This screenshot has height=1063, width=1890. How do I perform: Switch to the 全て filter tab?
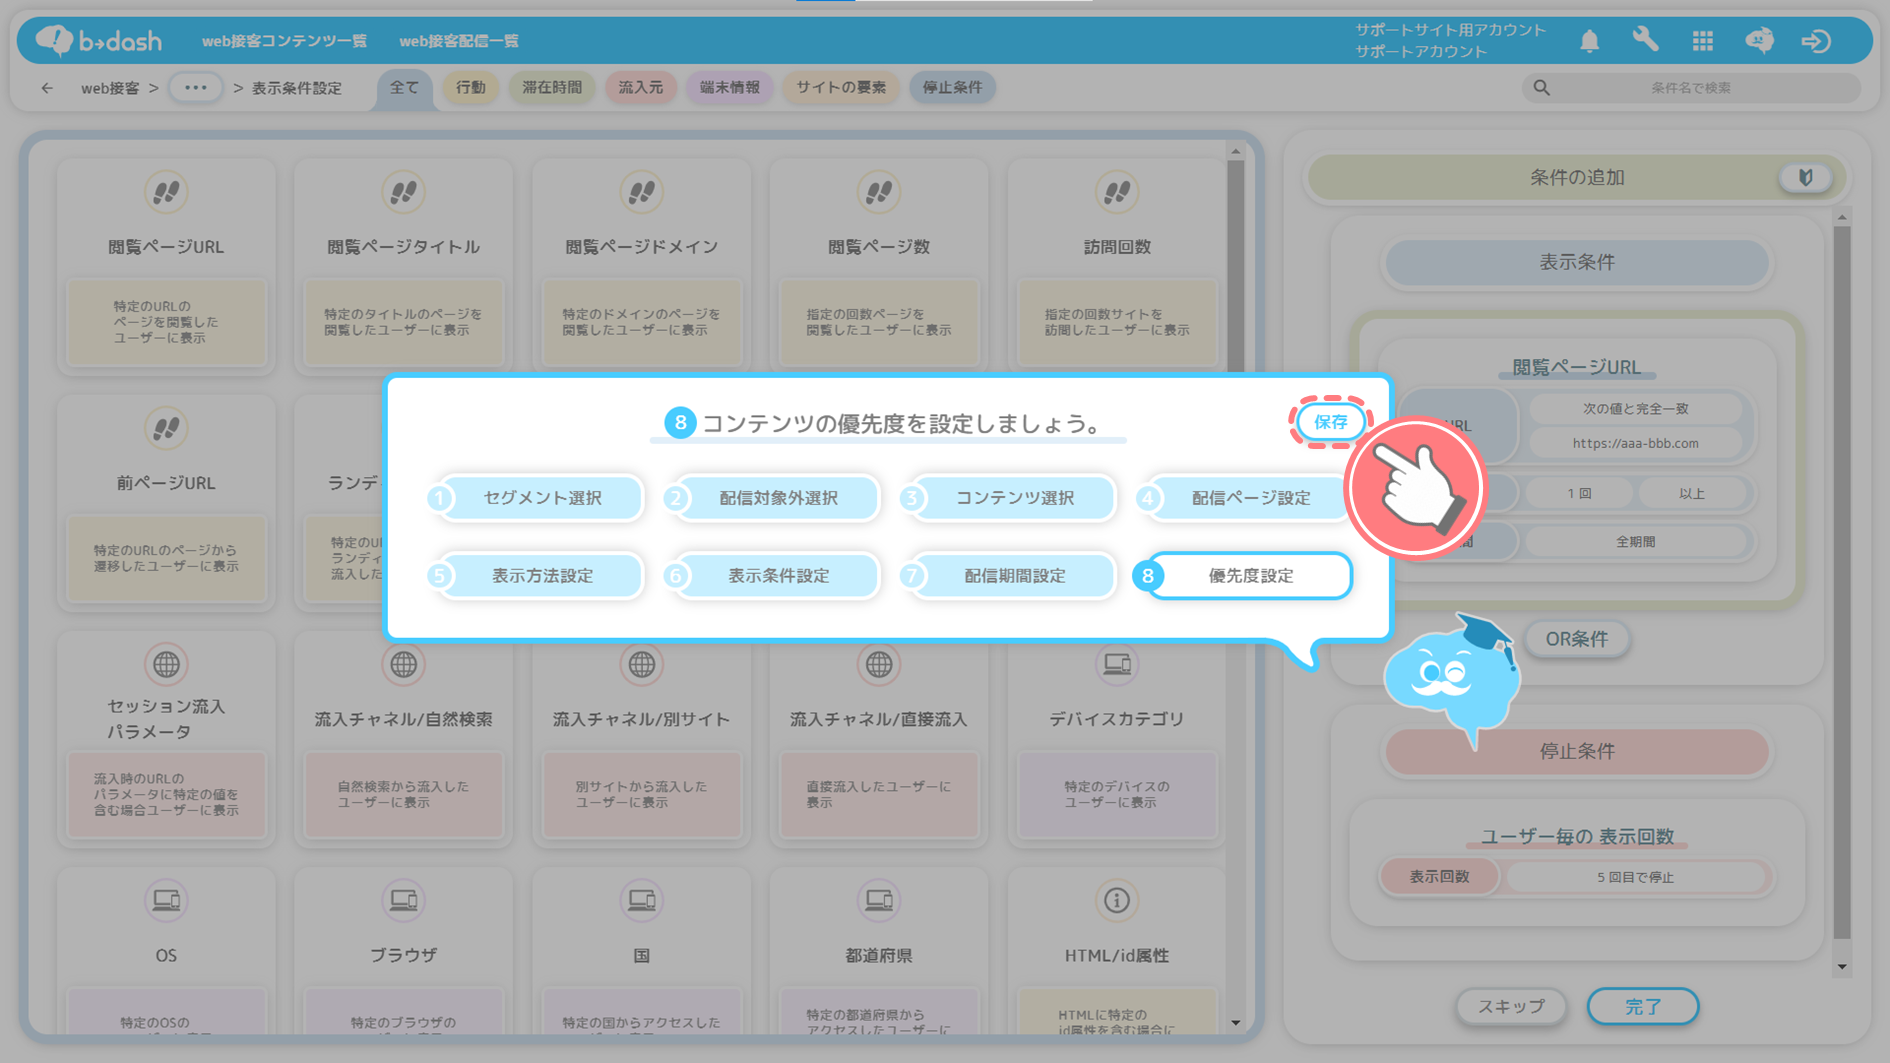pos(404,88)
